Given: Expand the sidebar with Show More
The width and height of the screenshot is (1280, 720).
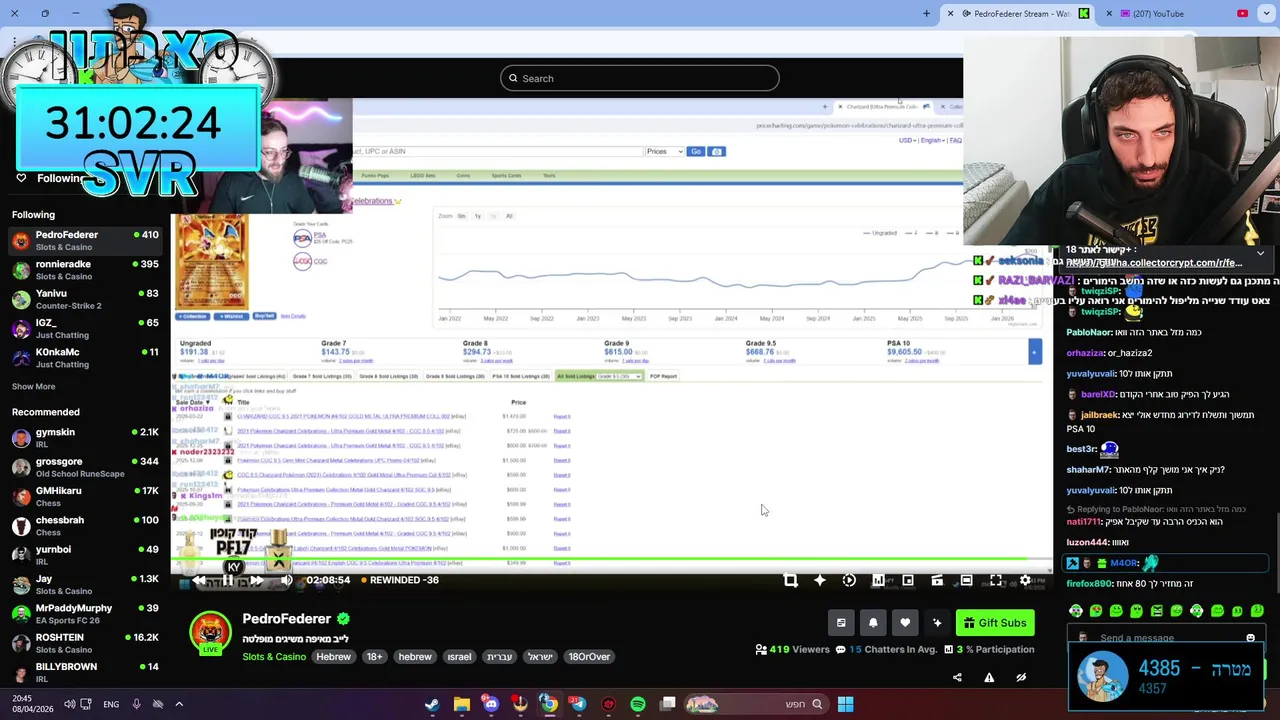Looking at the screenshot, I should click(x=34, y=386).
